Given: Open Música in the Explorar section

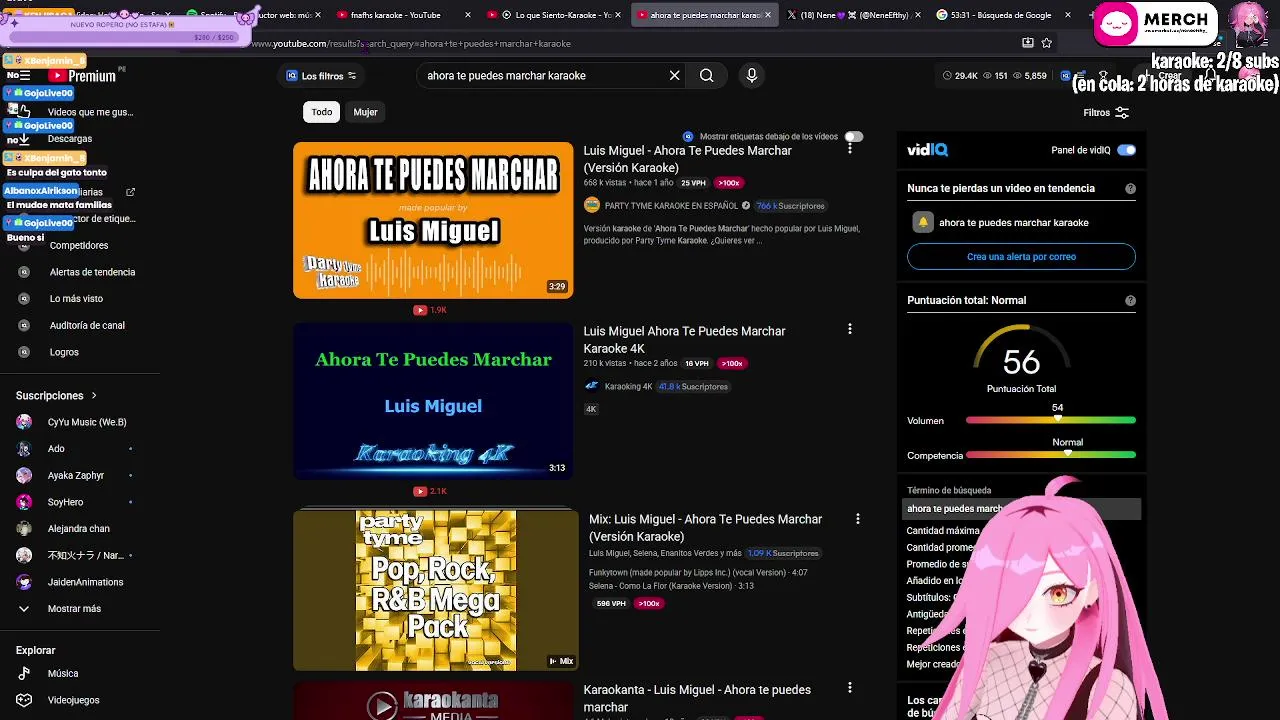Looking at the screenshot, I should (x=63, y=673).
